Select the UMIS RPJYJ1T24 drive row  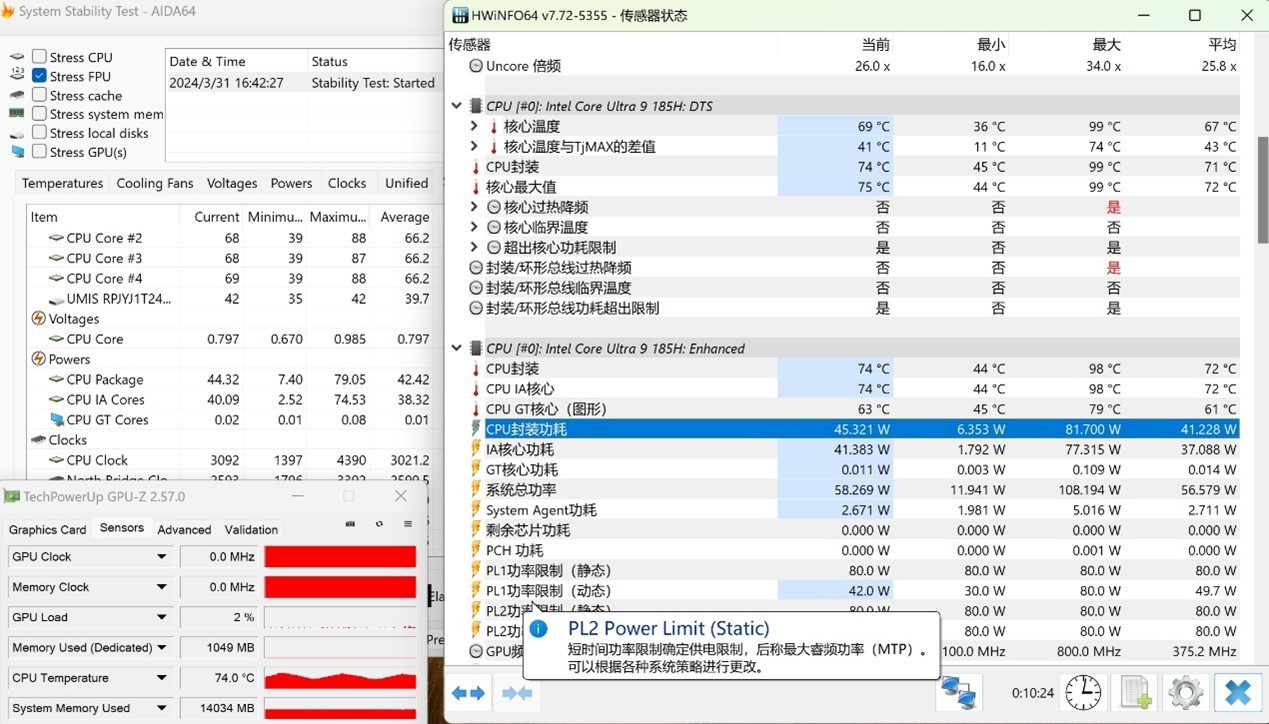point(230,299)
